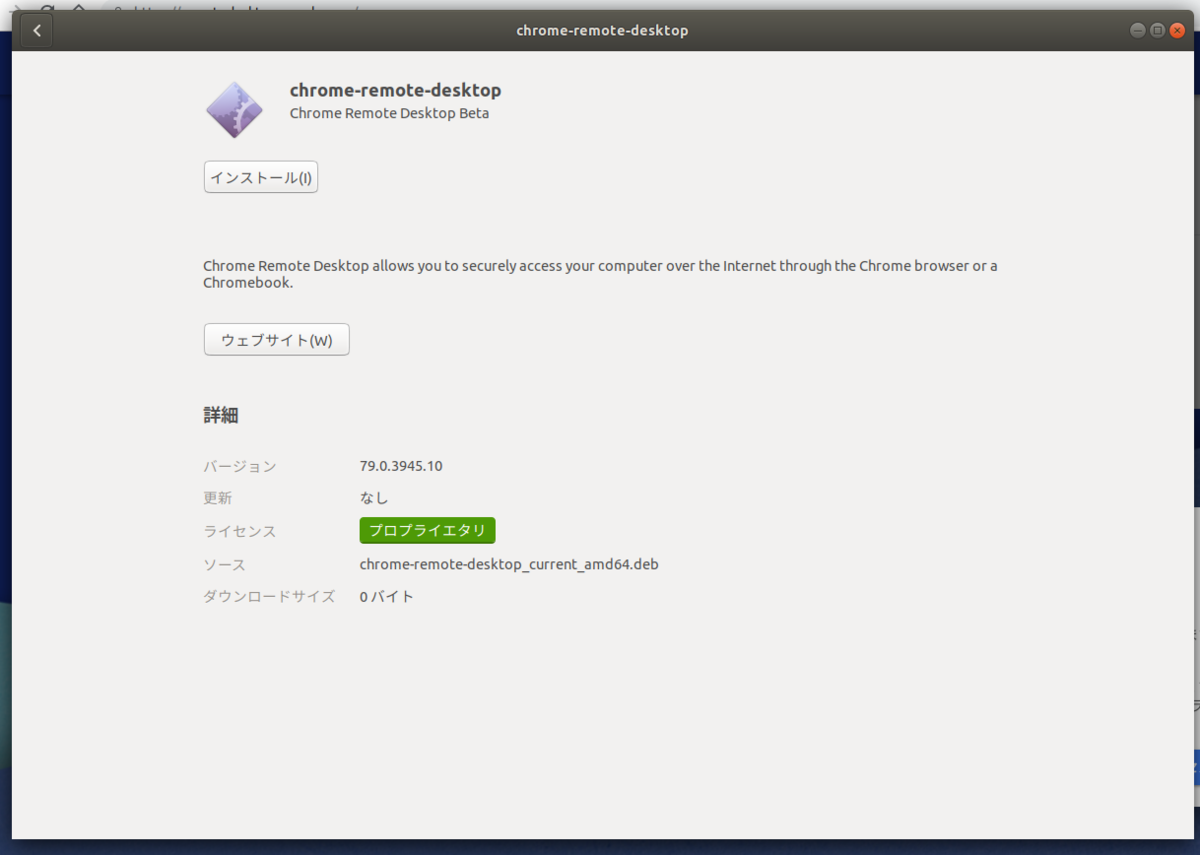Image resolution: width=1200 pixels, height=855 pixels.
Task: Open the ウェブサイト(W) website button
Action: (277, 340)
